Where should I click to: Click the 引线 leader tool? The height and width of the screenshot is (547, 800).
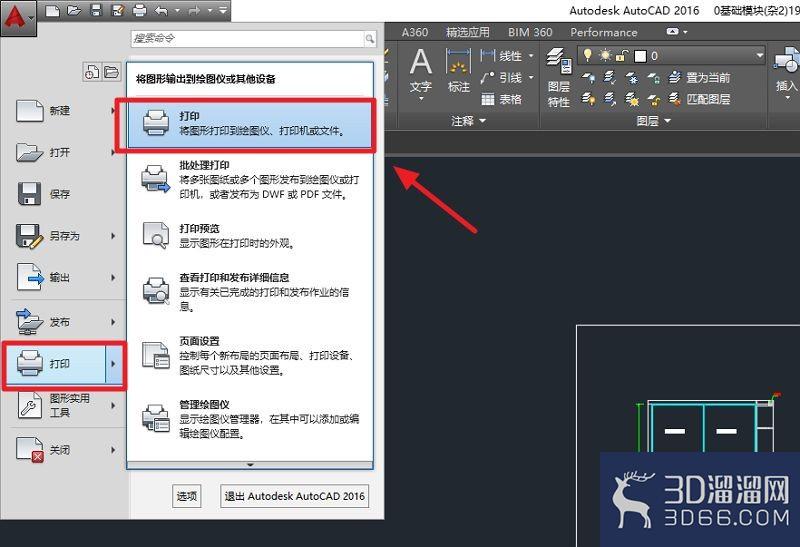point(502,78)
